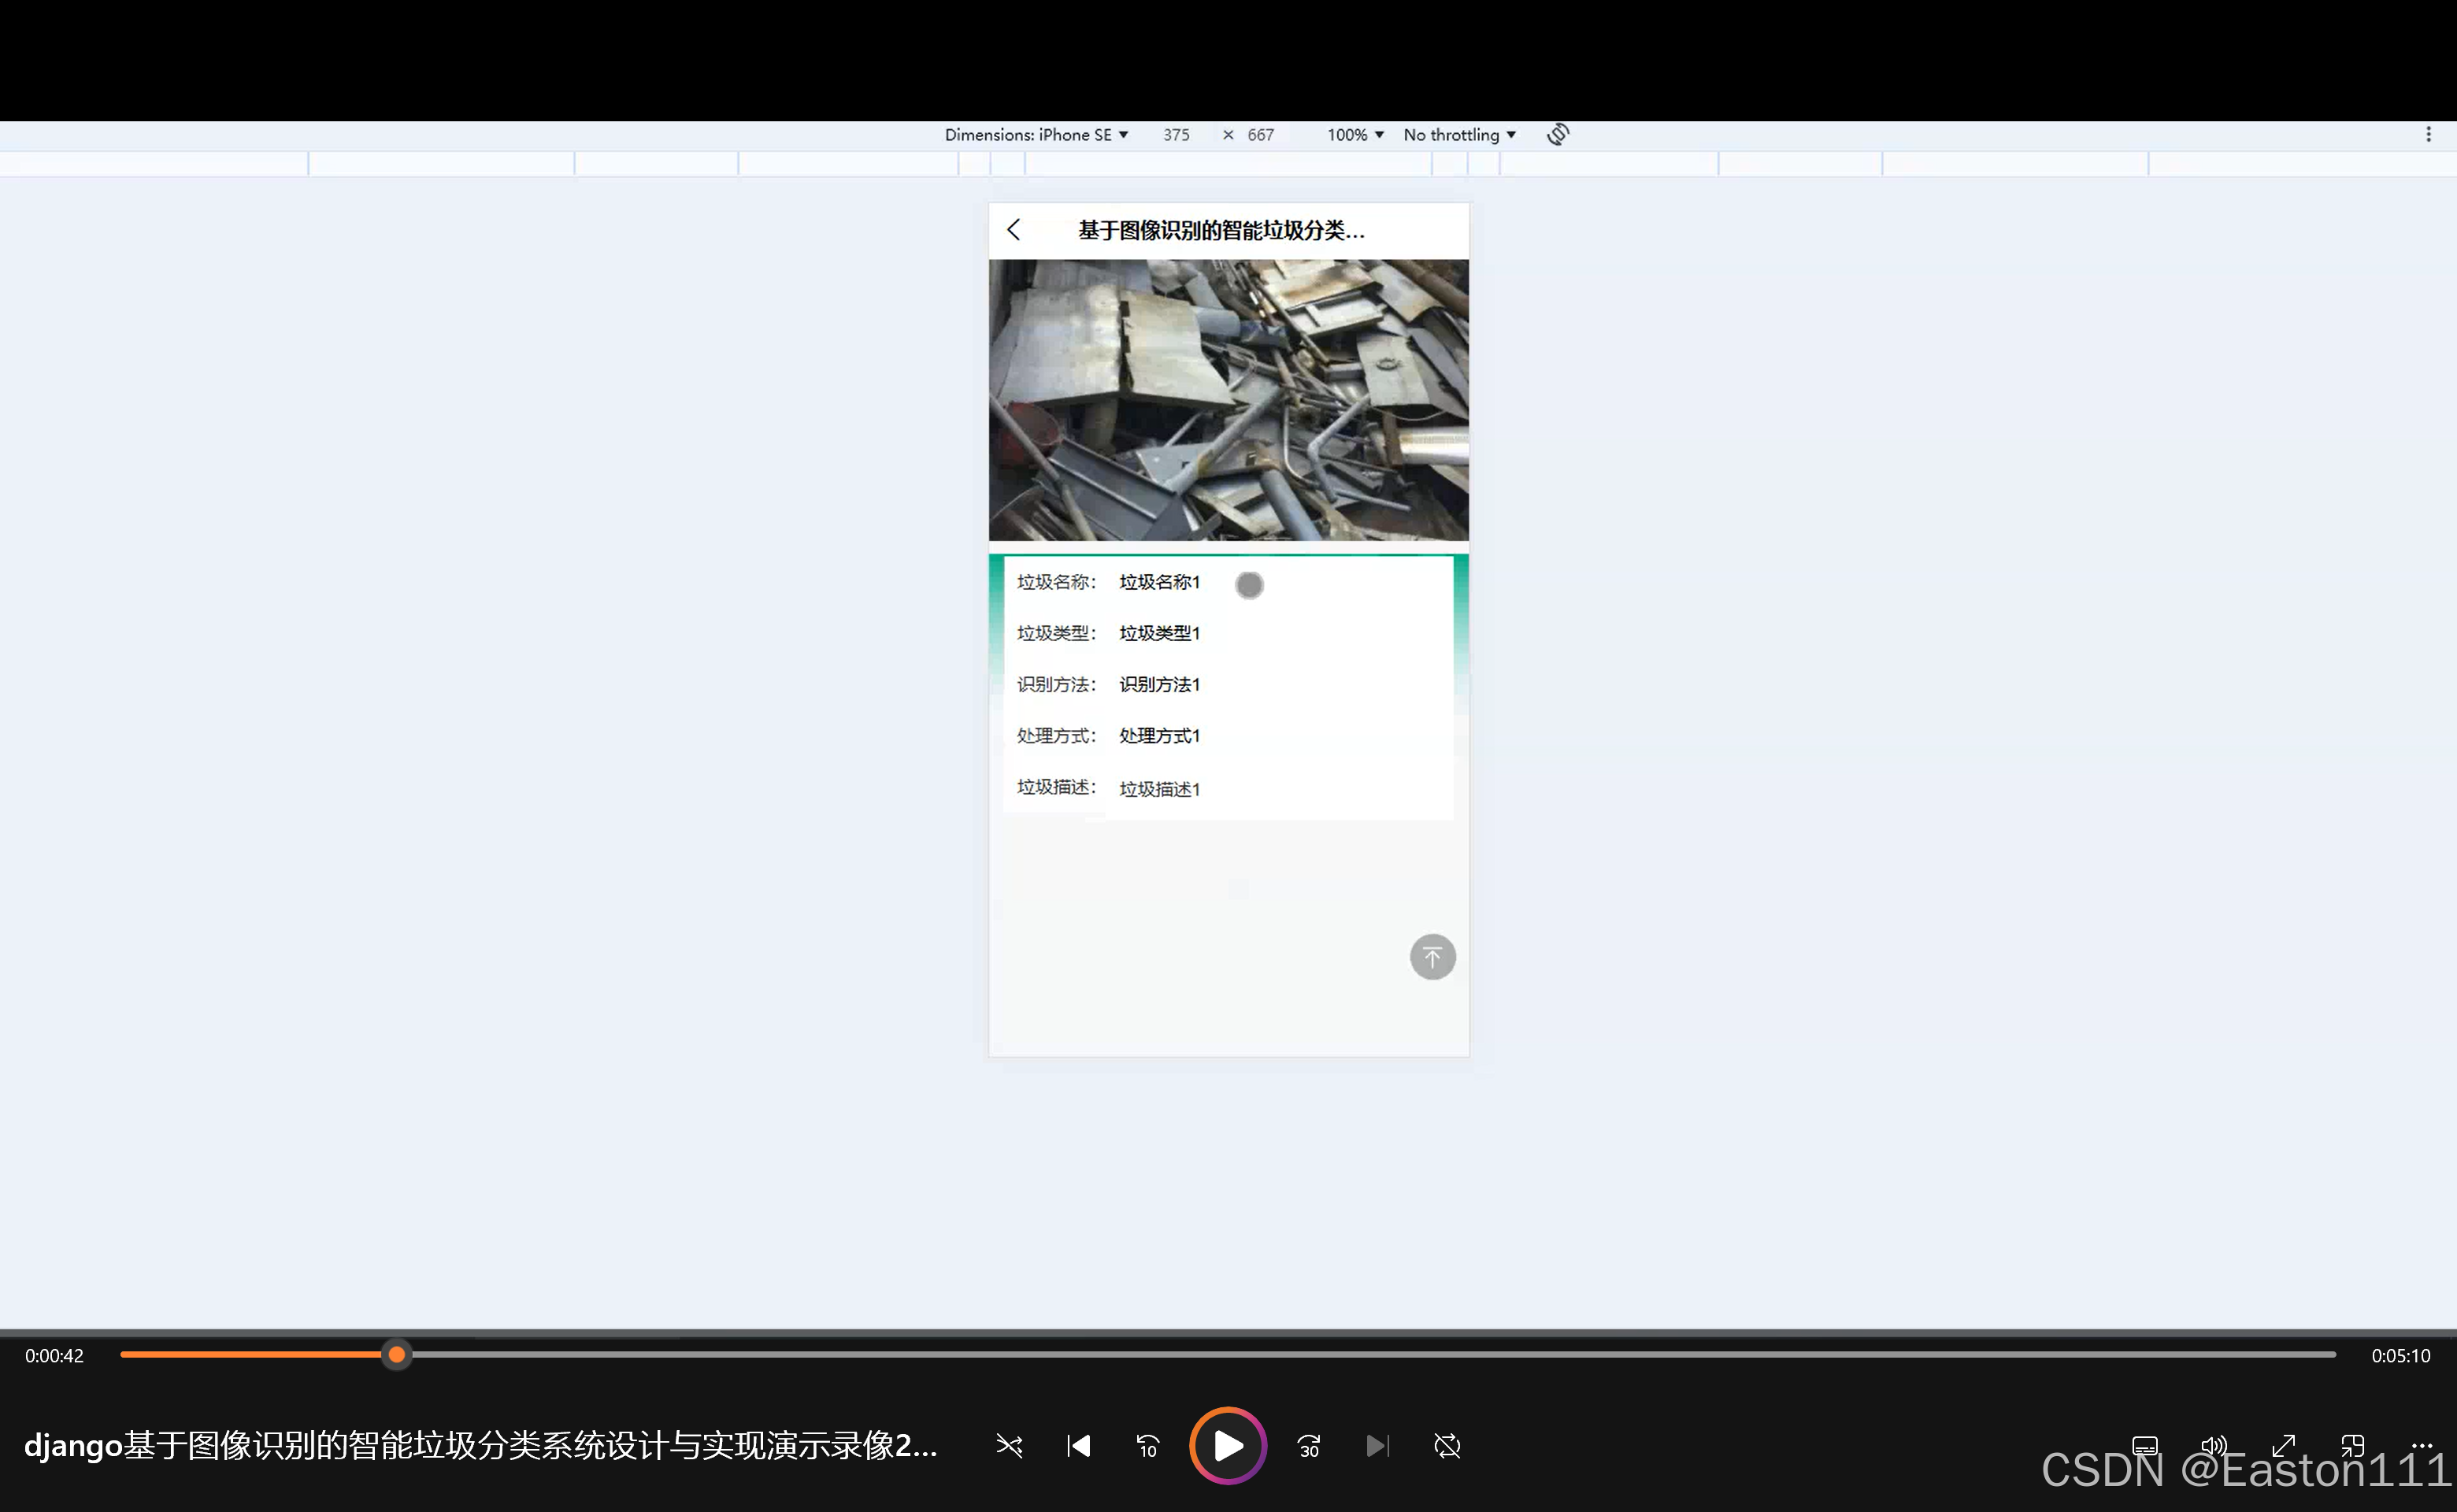
Task: Click the value 垃圾描述1
Action: (1159, 789)
